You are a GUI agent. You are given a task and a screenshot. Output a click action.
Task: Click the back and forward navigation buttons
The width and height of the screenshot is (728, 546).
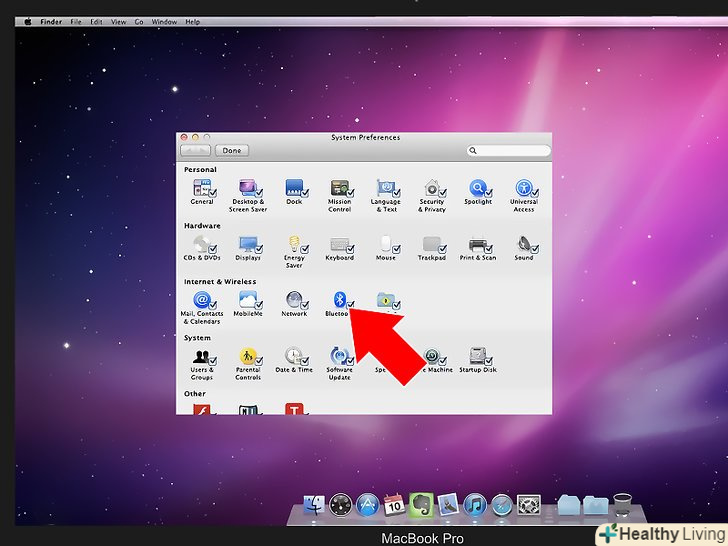[x=195, y=151]
